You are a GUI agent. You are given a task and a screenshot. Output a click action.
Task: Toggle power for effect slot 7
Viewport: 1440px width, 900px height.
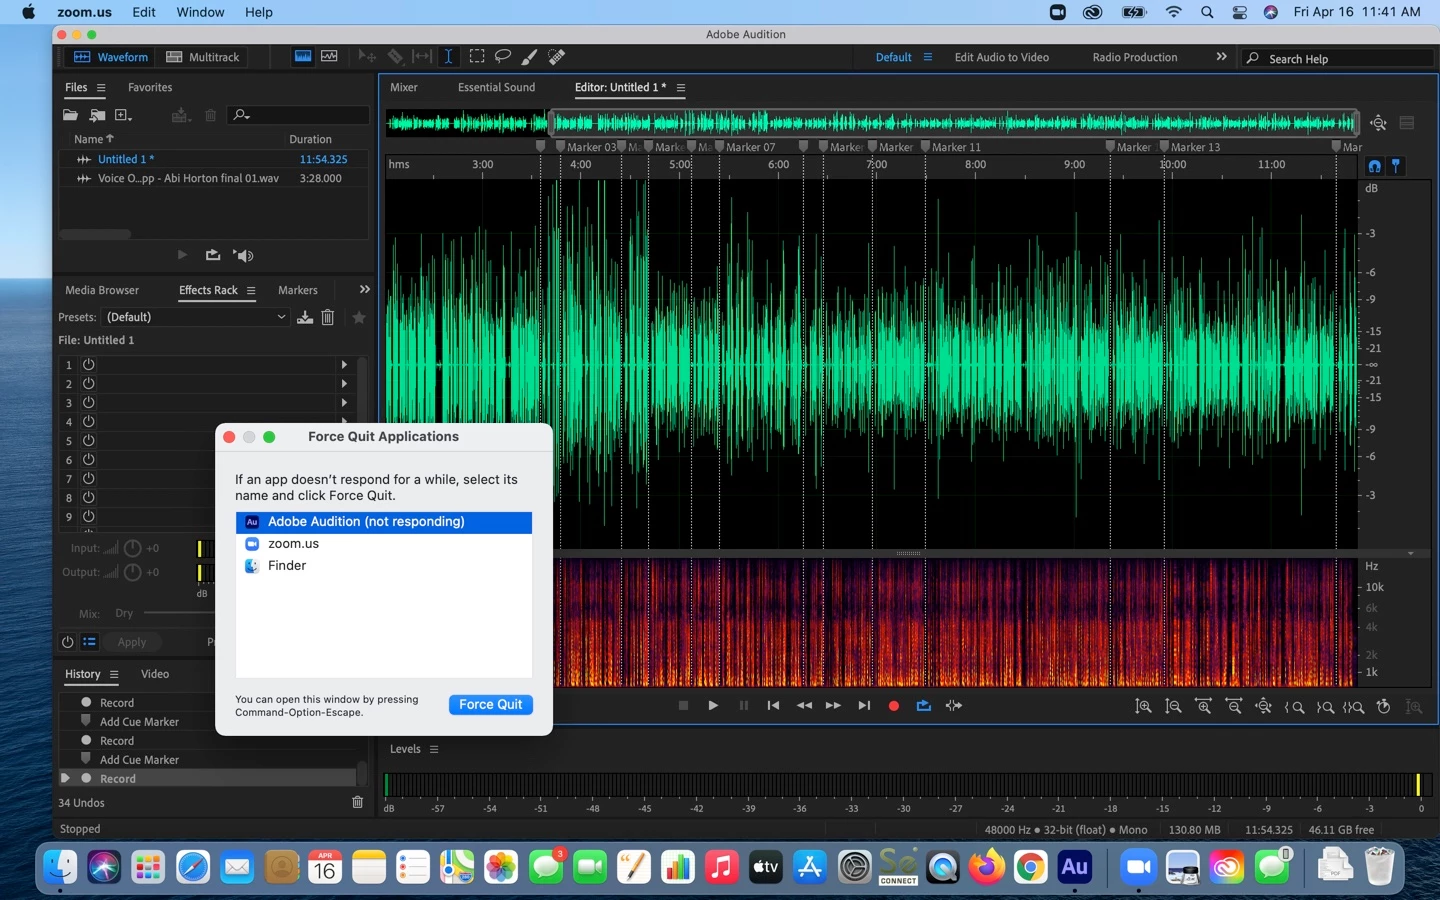(x=88, y=479)
